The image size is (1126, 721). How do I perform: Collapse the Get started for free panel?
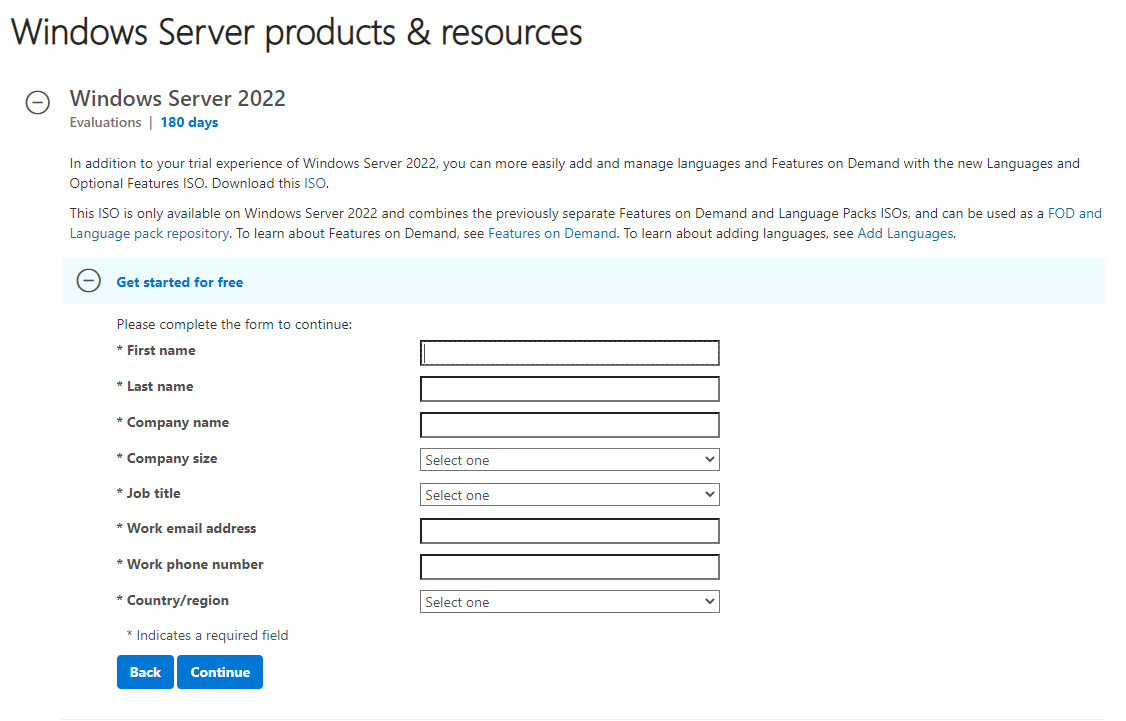(89, 280)
